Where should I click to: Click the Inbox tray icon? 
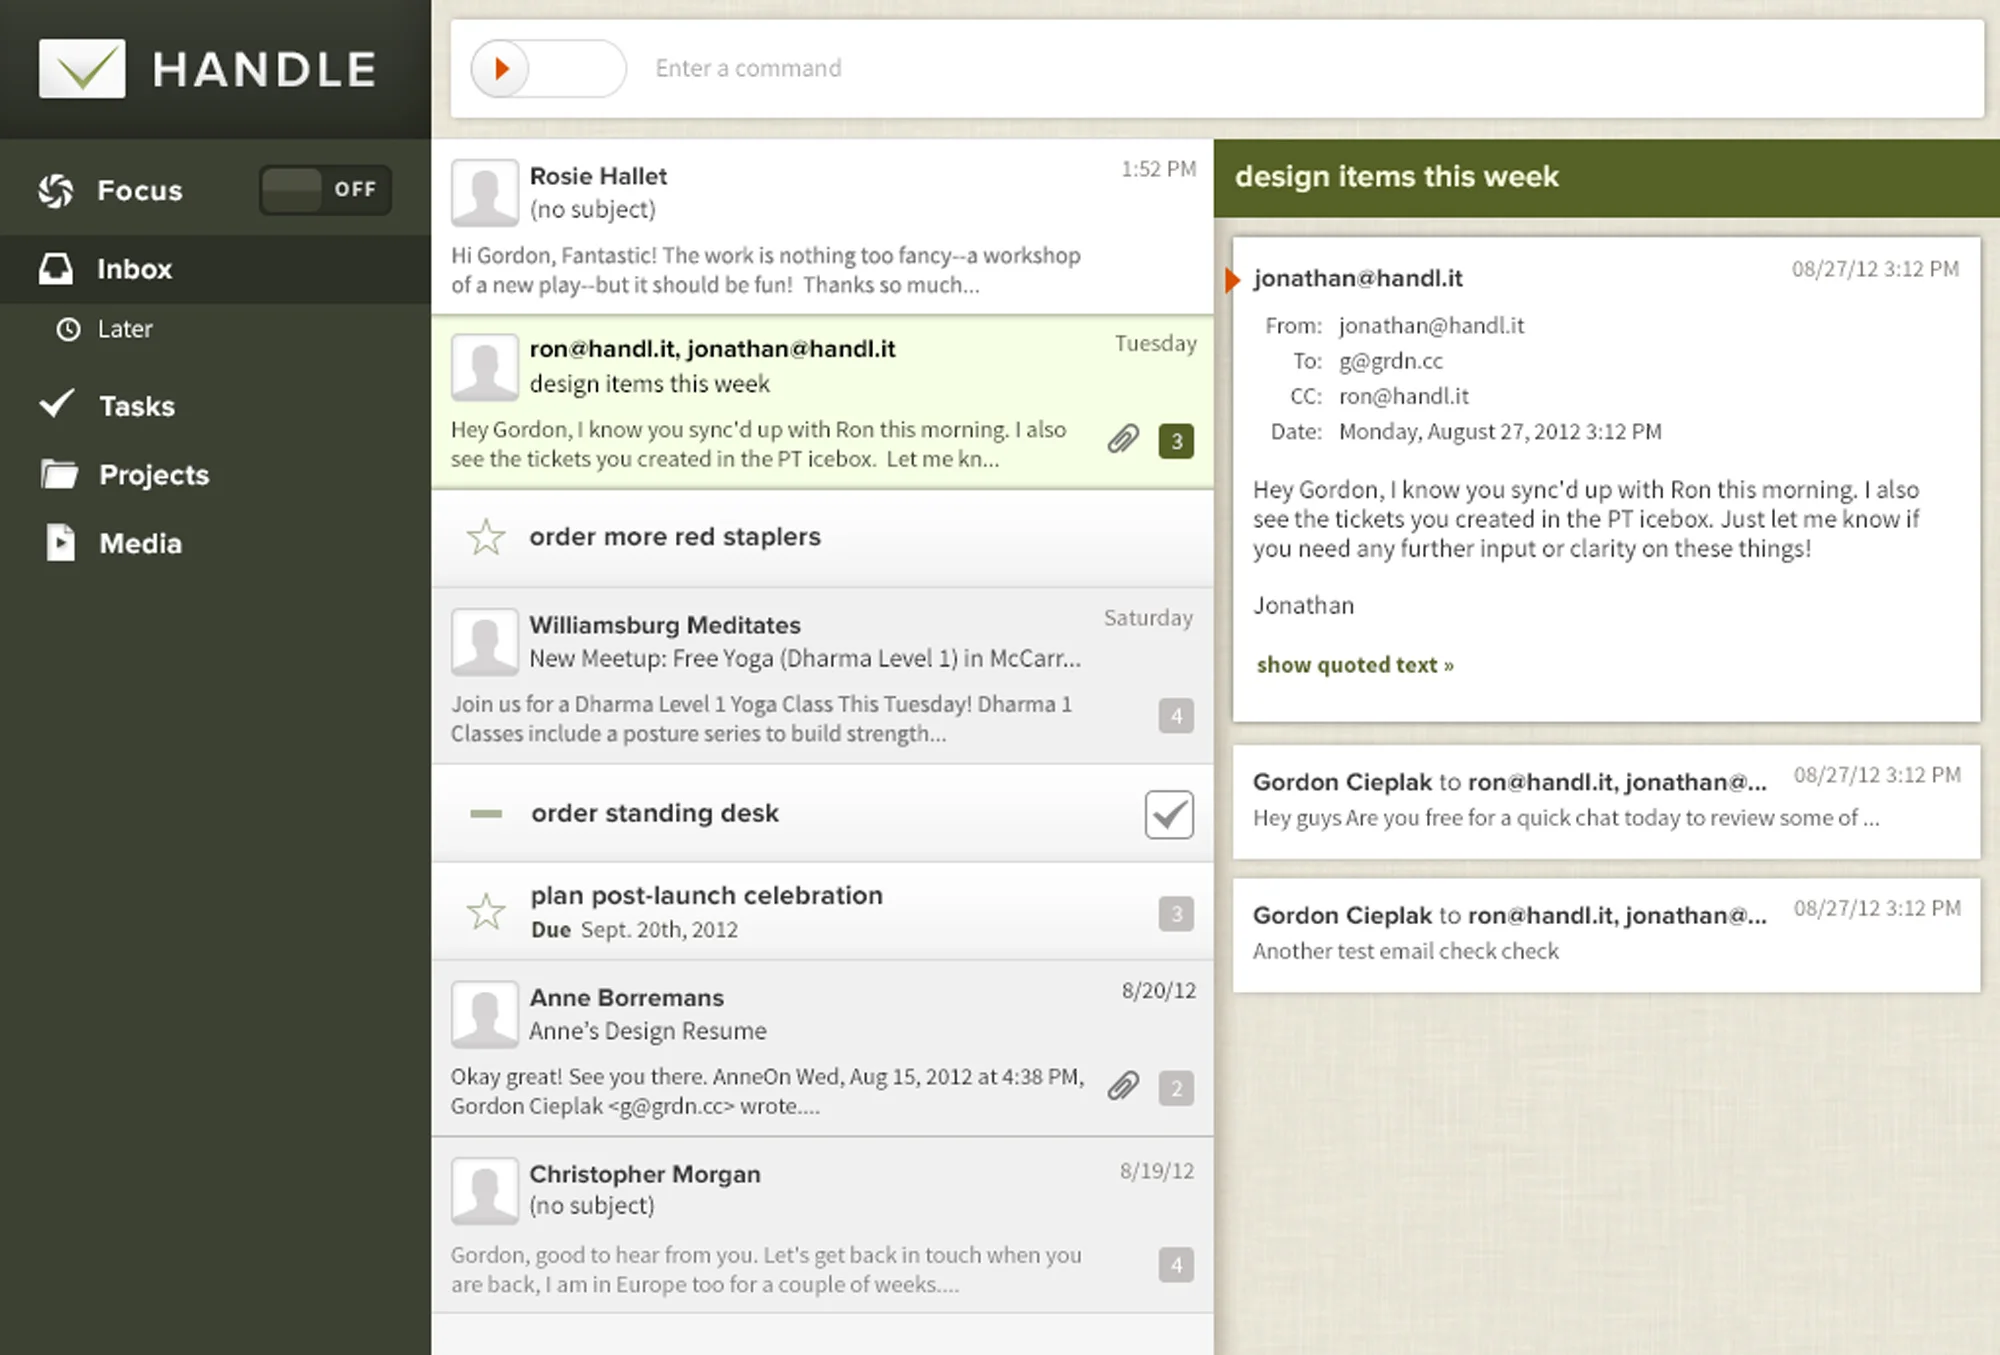click(x=56, y=268)
